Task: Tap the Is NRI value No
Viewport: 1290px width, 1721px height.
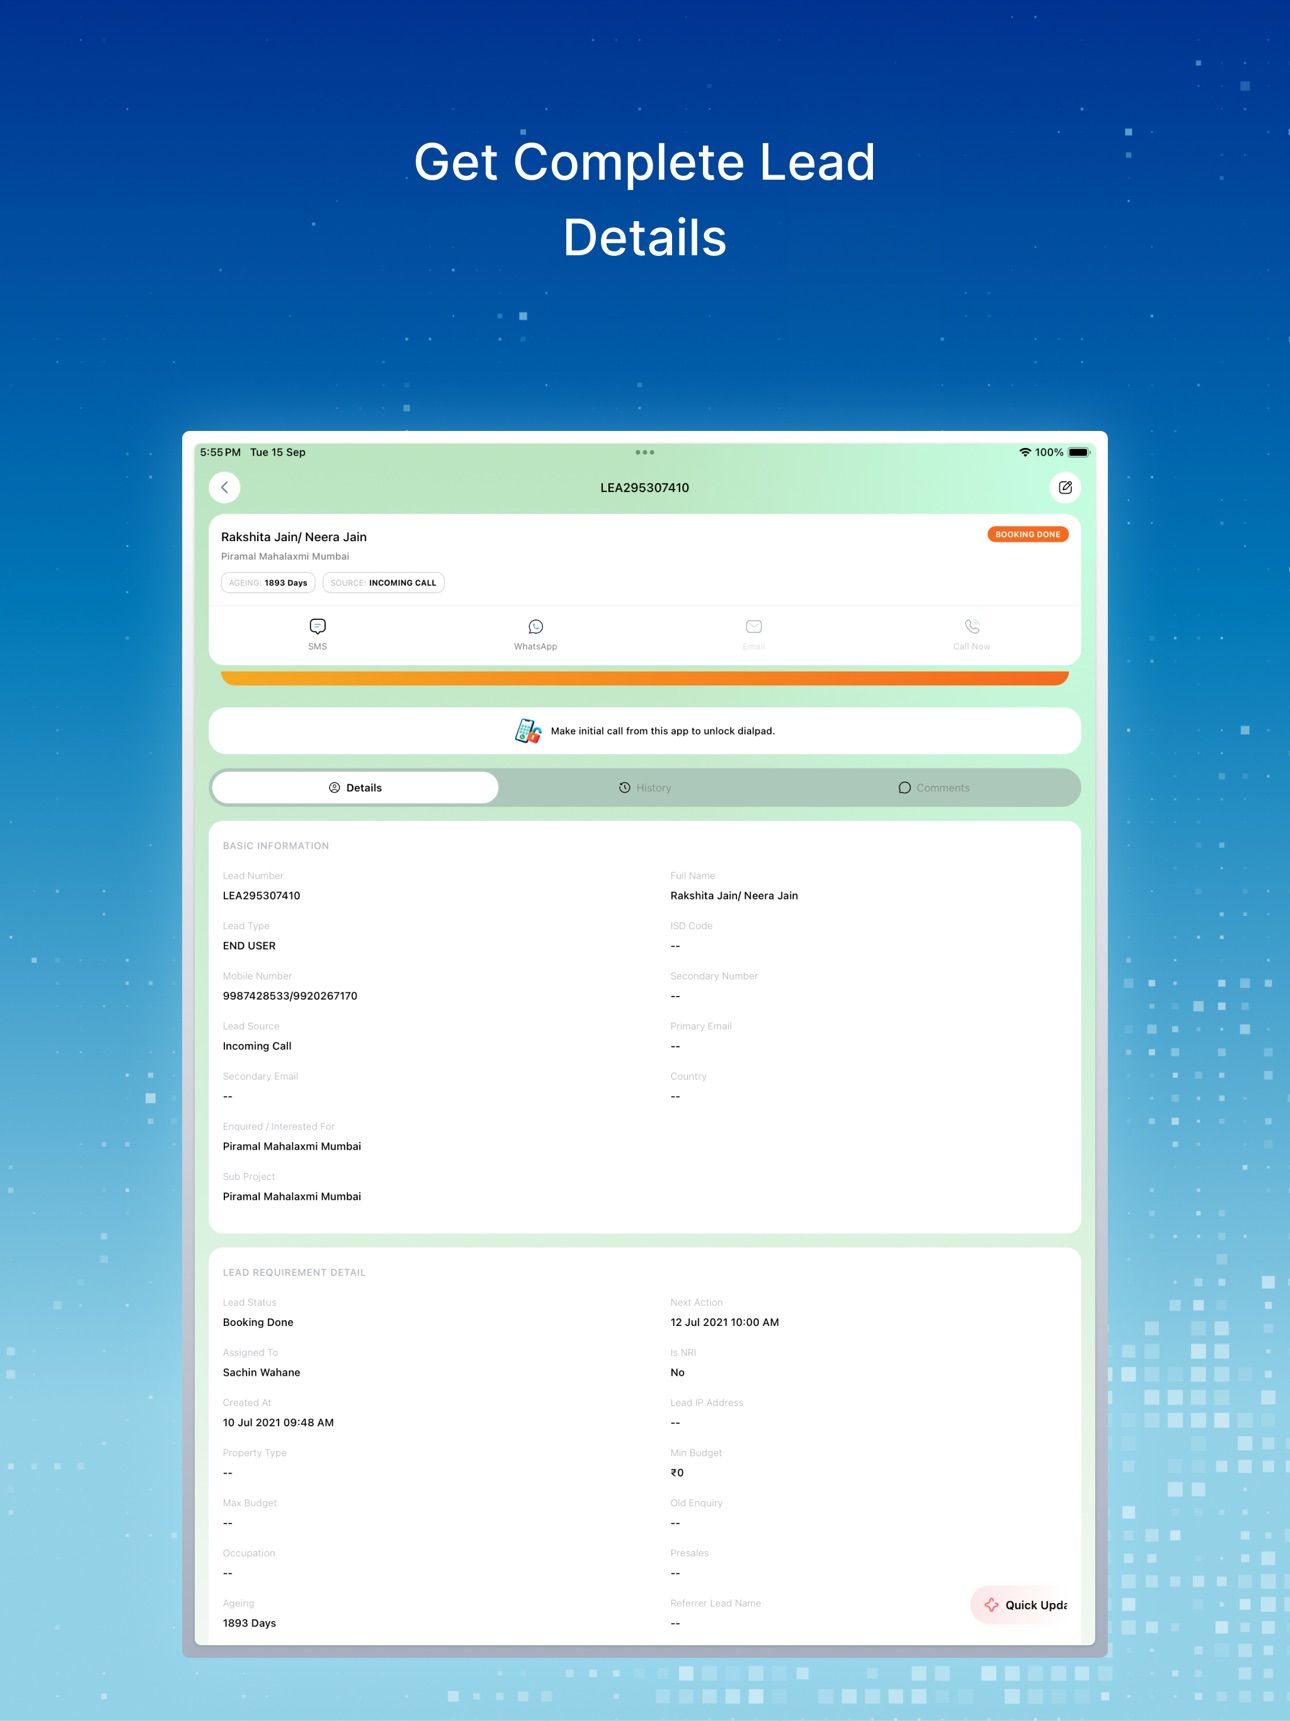Action: click(x=677, y=1372)
